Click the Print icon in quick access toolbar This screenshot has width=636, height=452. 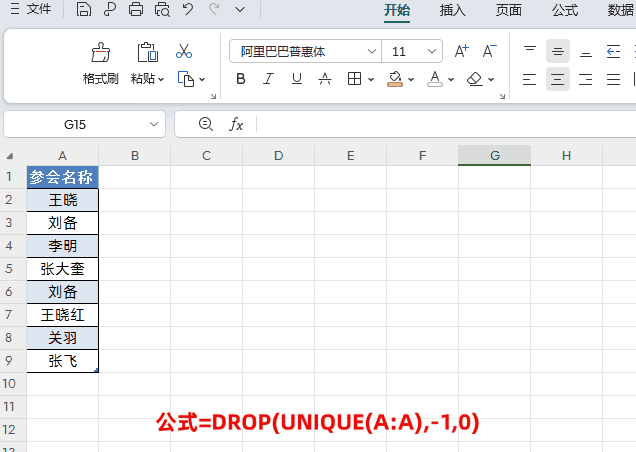pyautogui.click(x=136, y=10)
